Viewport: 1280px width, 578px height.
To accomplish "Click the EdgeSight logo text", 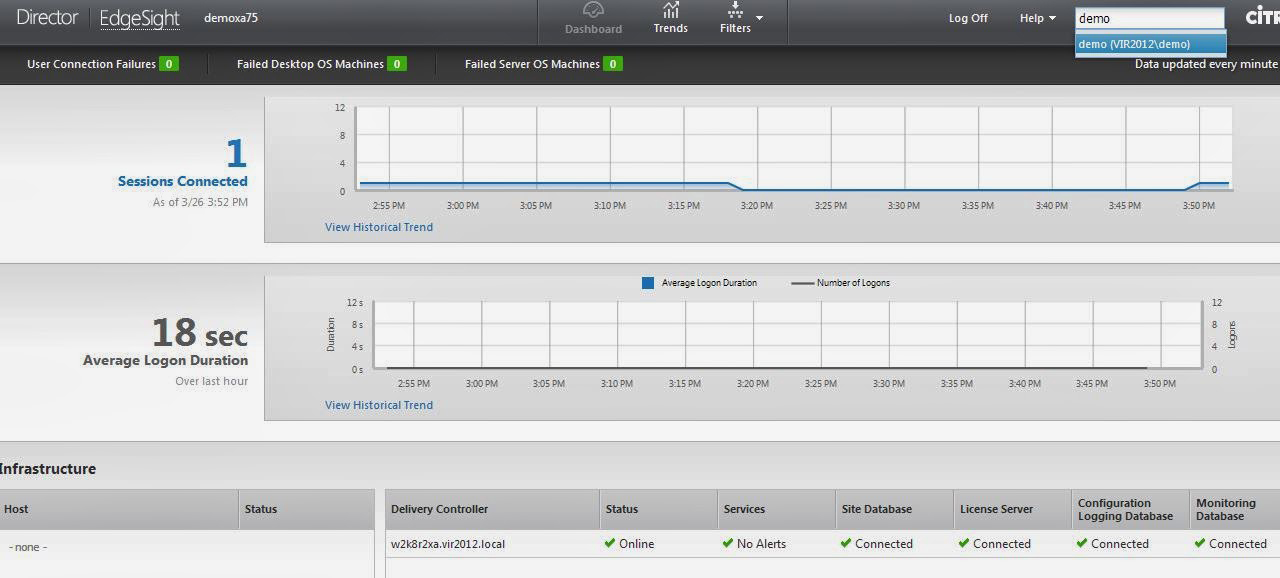I will [140, 19].
